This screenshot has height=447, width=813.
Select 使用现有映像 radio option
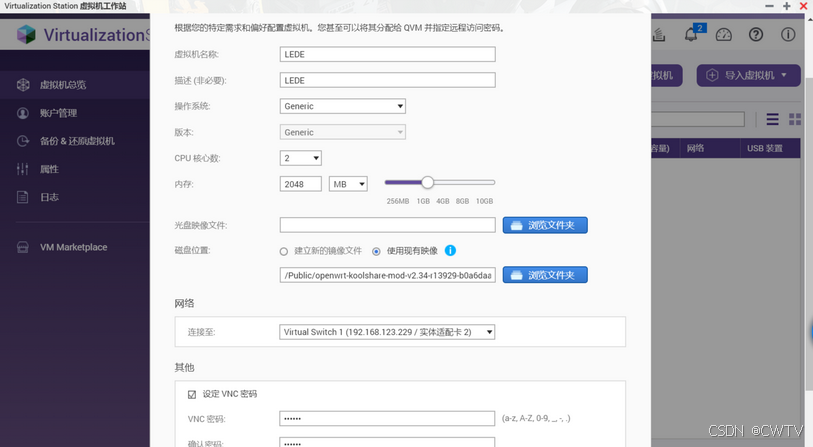coord(376,252)
